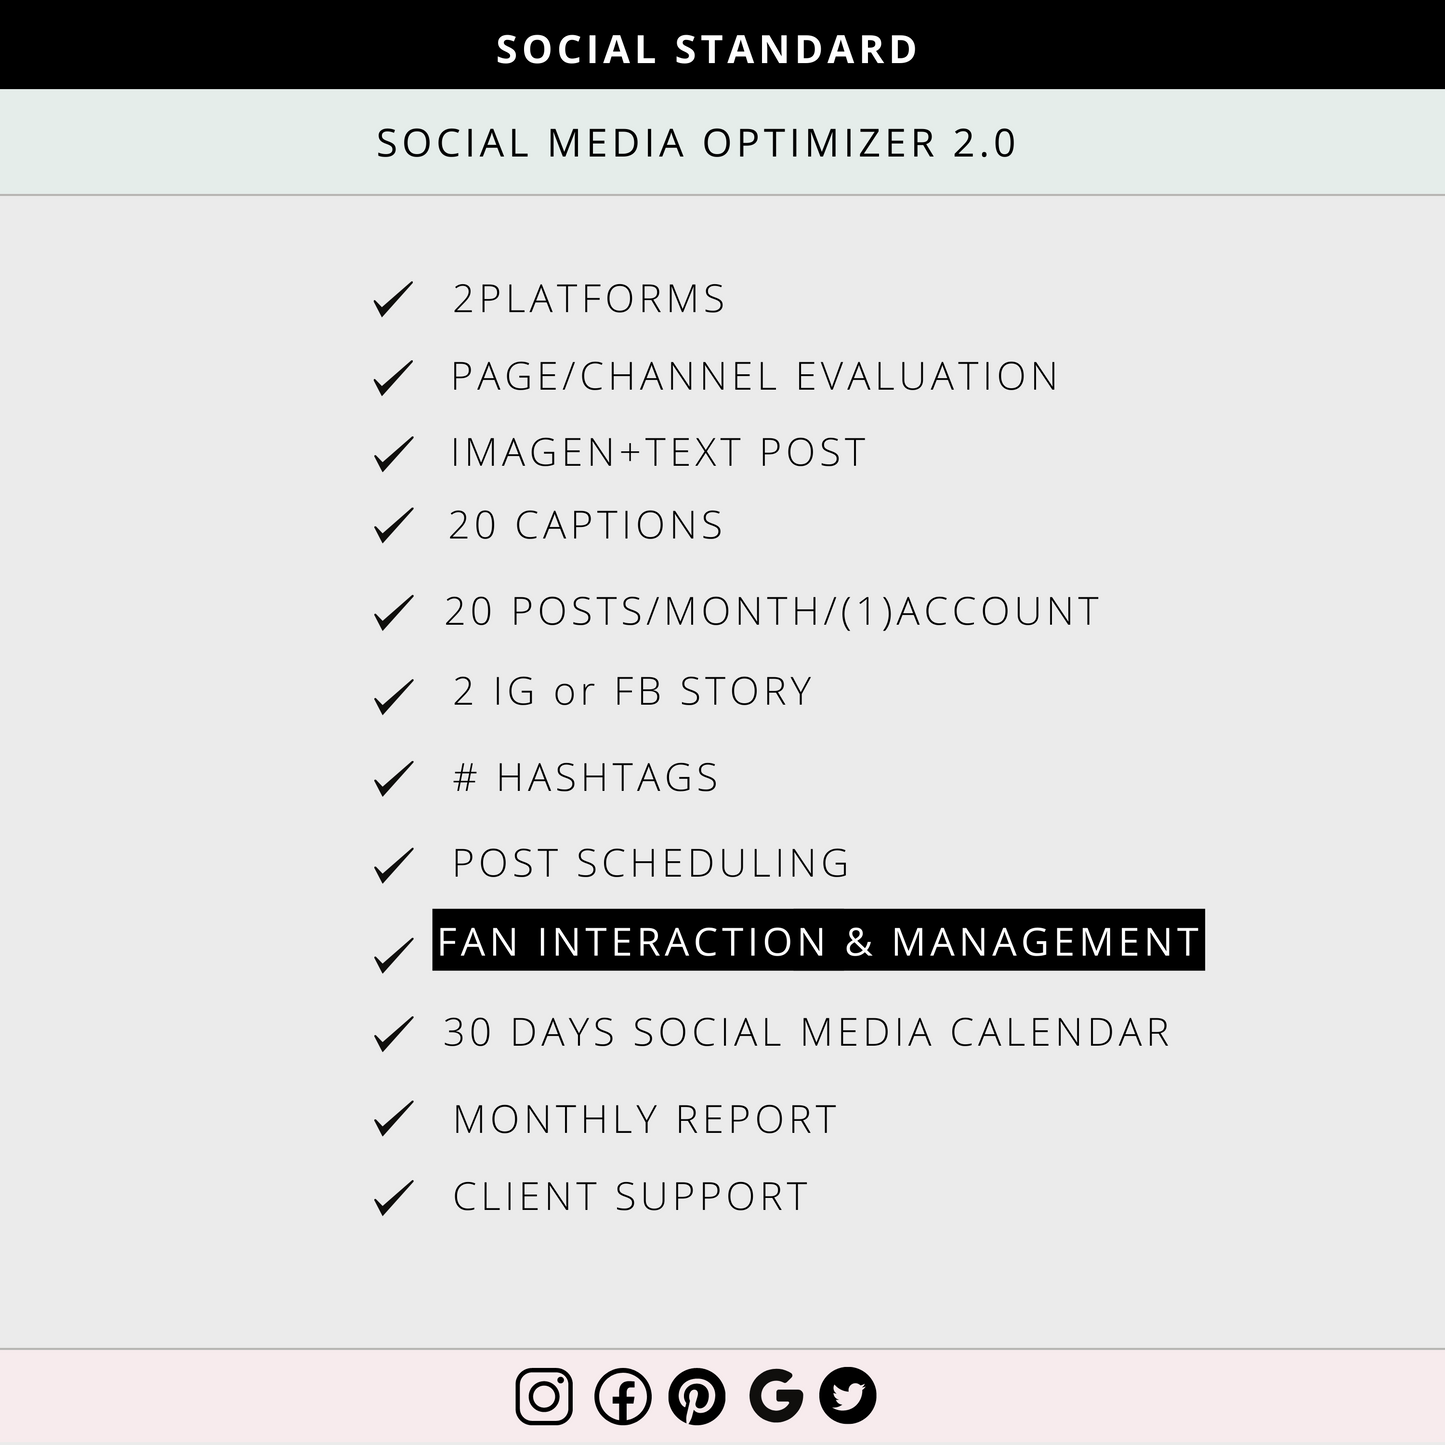Click 30 DAYS SOCIAL MEDIA CALENDAR item
The width and height of the screenshot is (1445, 1445).
coord(807,1033)
